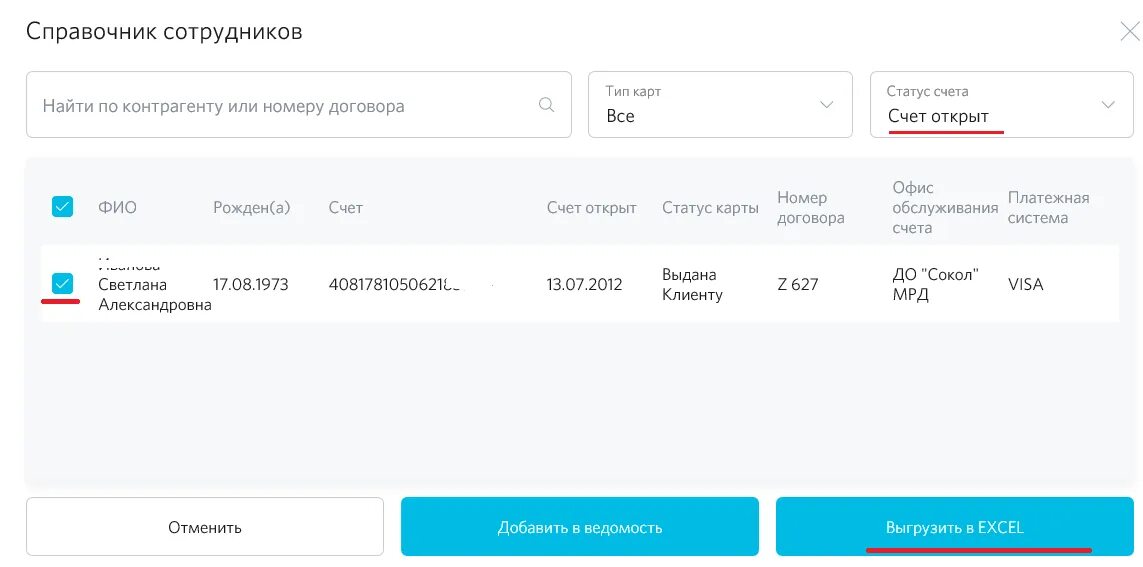The width and height of the screenshot is (1143, 567).
Task: Uncheck the Светлана Александровна row checkbox
Action: point(63,284)
